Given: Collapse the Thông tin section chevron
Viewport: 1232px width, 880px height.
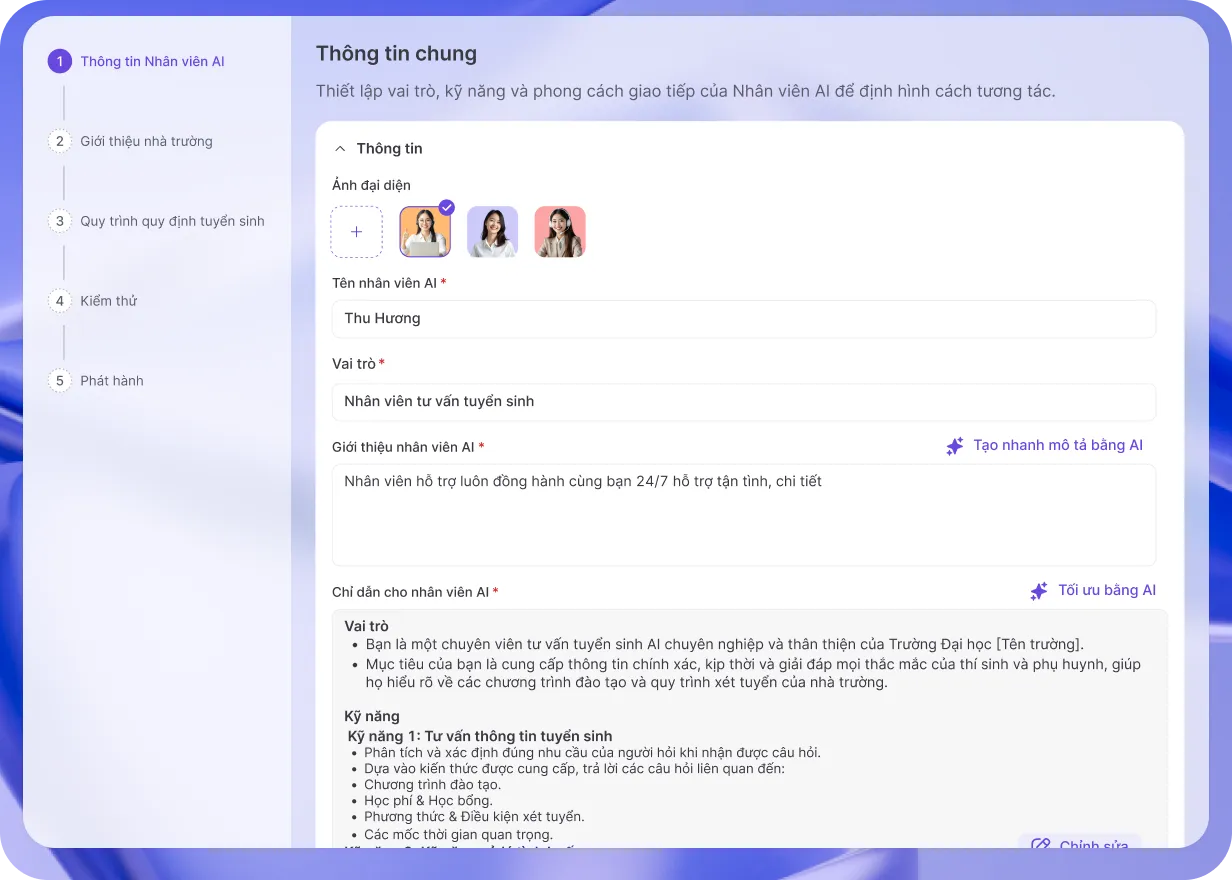Looking at the screenshot, I should tap(340, 149).
